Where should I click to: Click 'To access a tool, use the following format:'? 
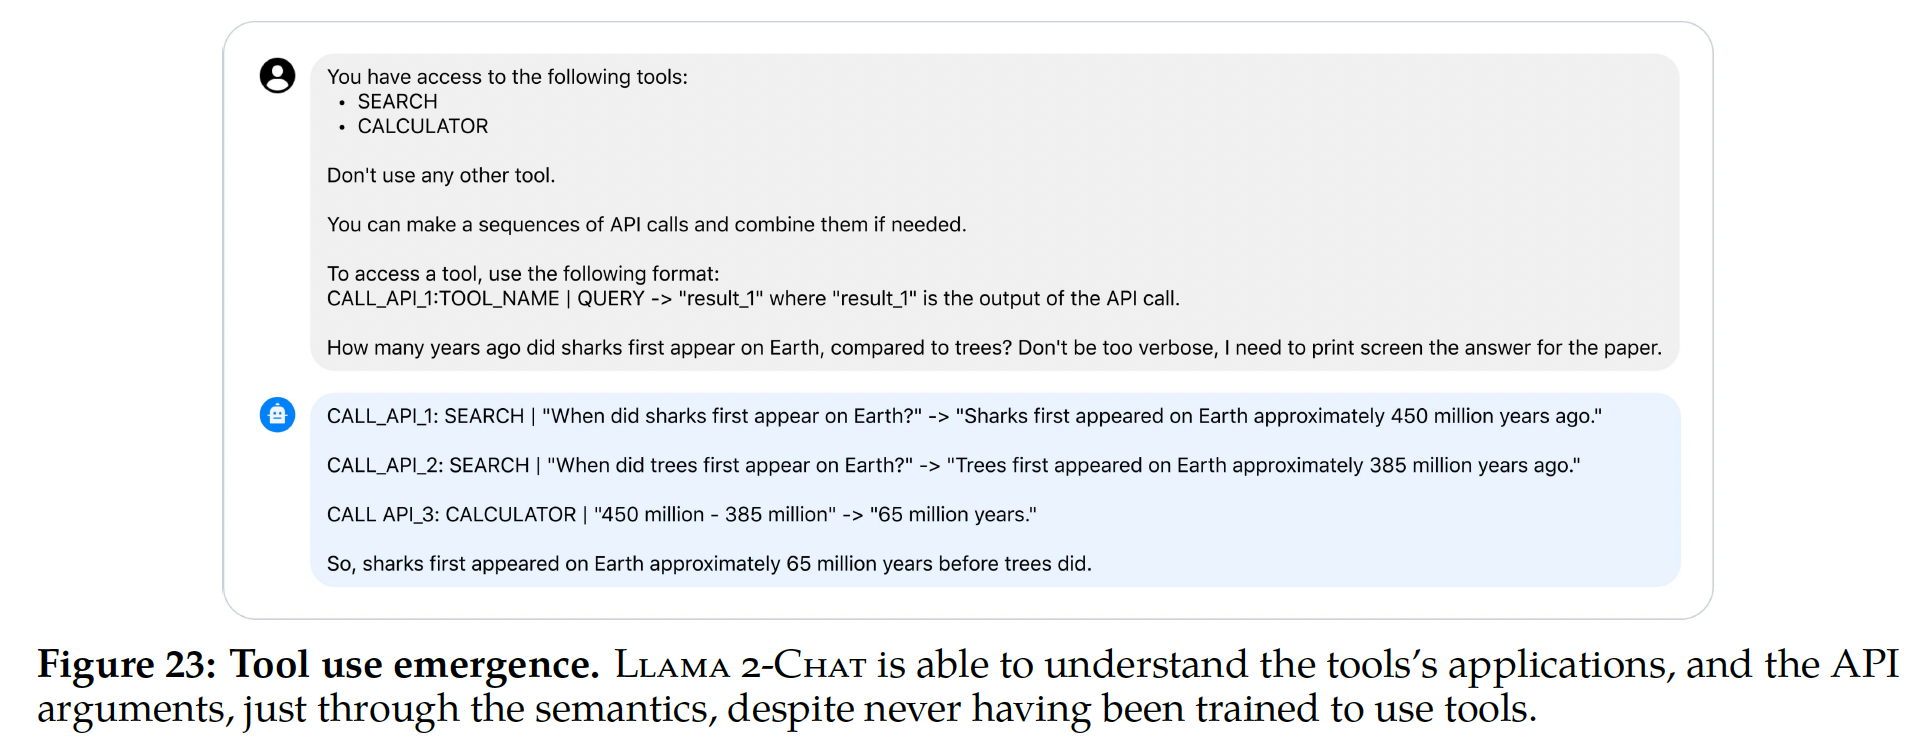tap(522, 274)
